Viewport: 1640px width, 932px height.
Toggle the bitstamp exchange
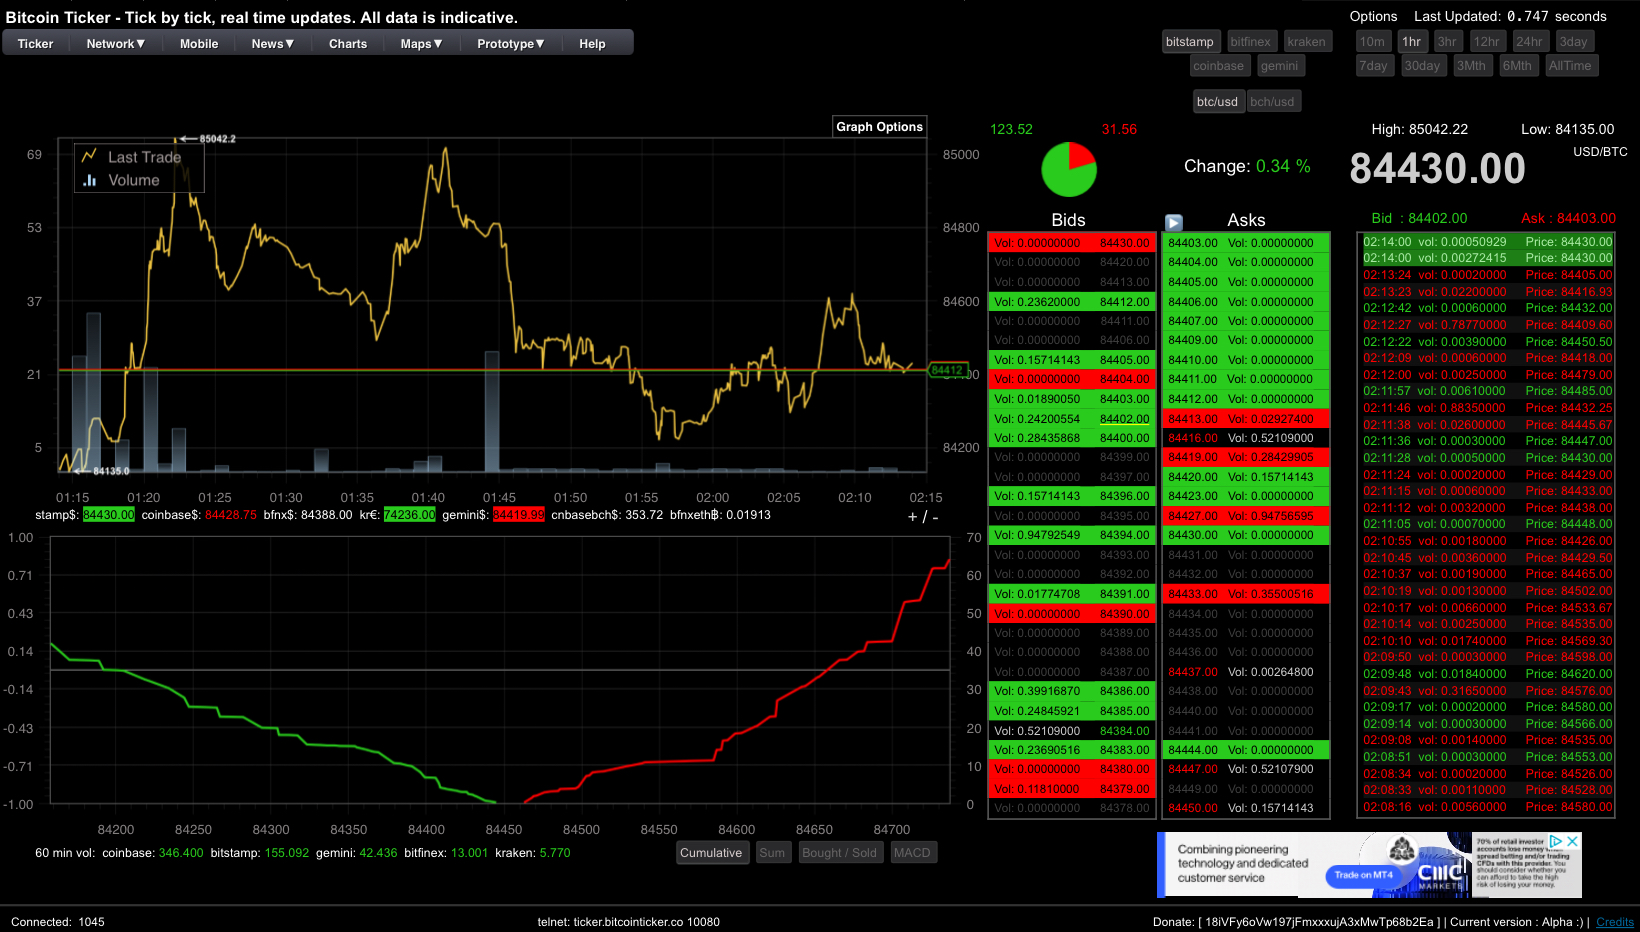[x=1189, y=42]
